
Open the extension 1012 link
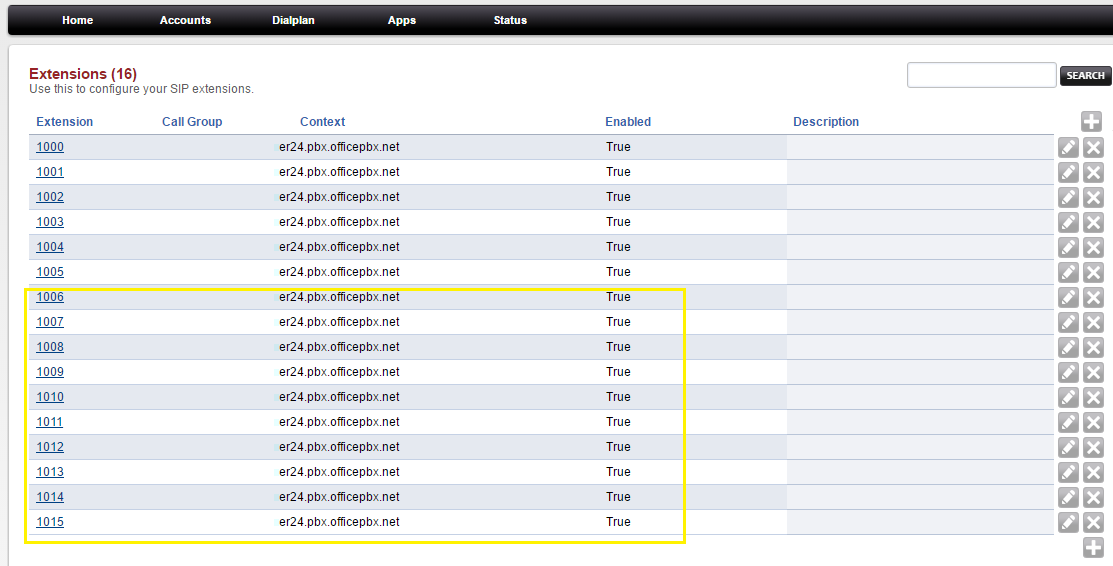(50, 447)
